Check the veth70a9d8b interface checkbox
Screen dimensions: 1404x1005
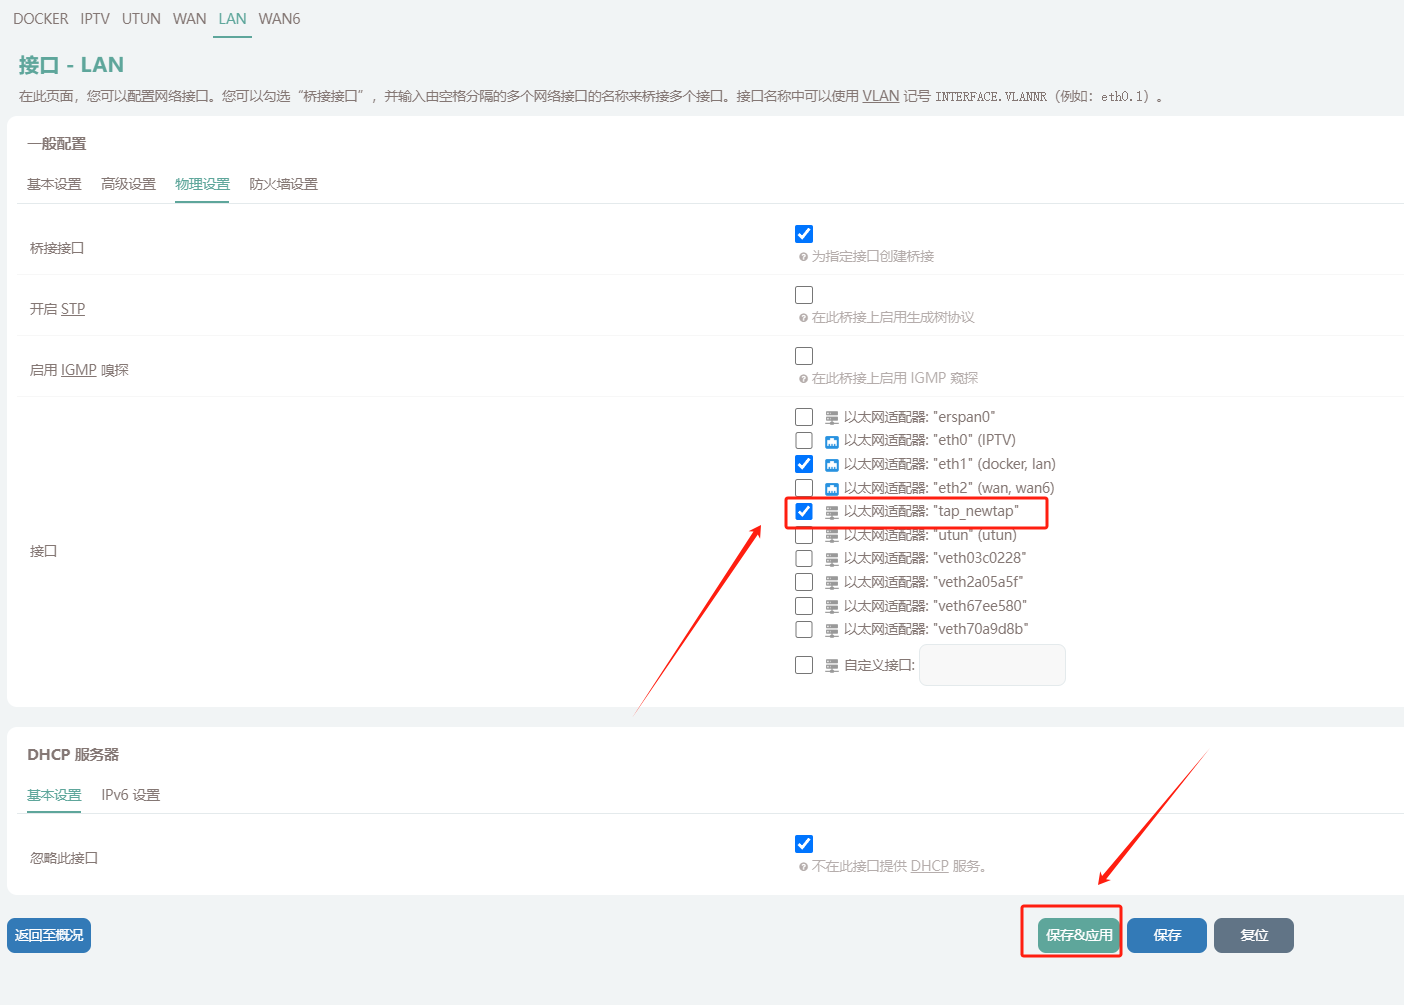click(x=804, y=629)
